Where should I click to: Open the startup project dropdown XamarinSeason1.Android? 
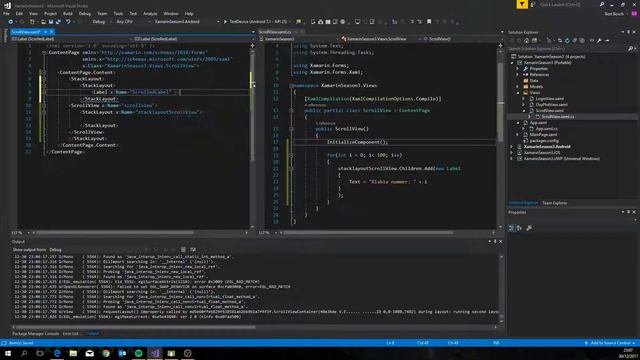(x=187, y=22)
